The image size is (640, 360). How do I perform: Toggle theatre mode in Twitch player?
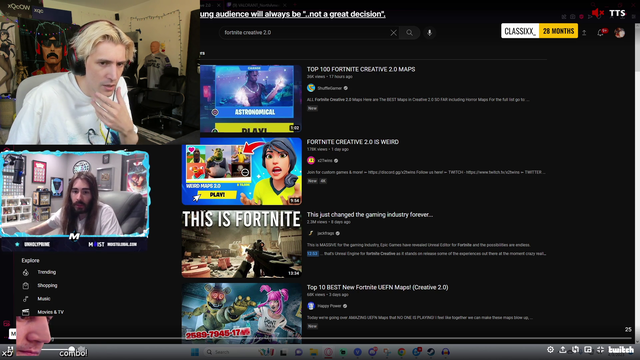(x=588, y=350)
